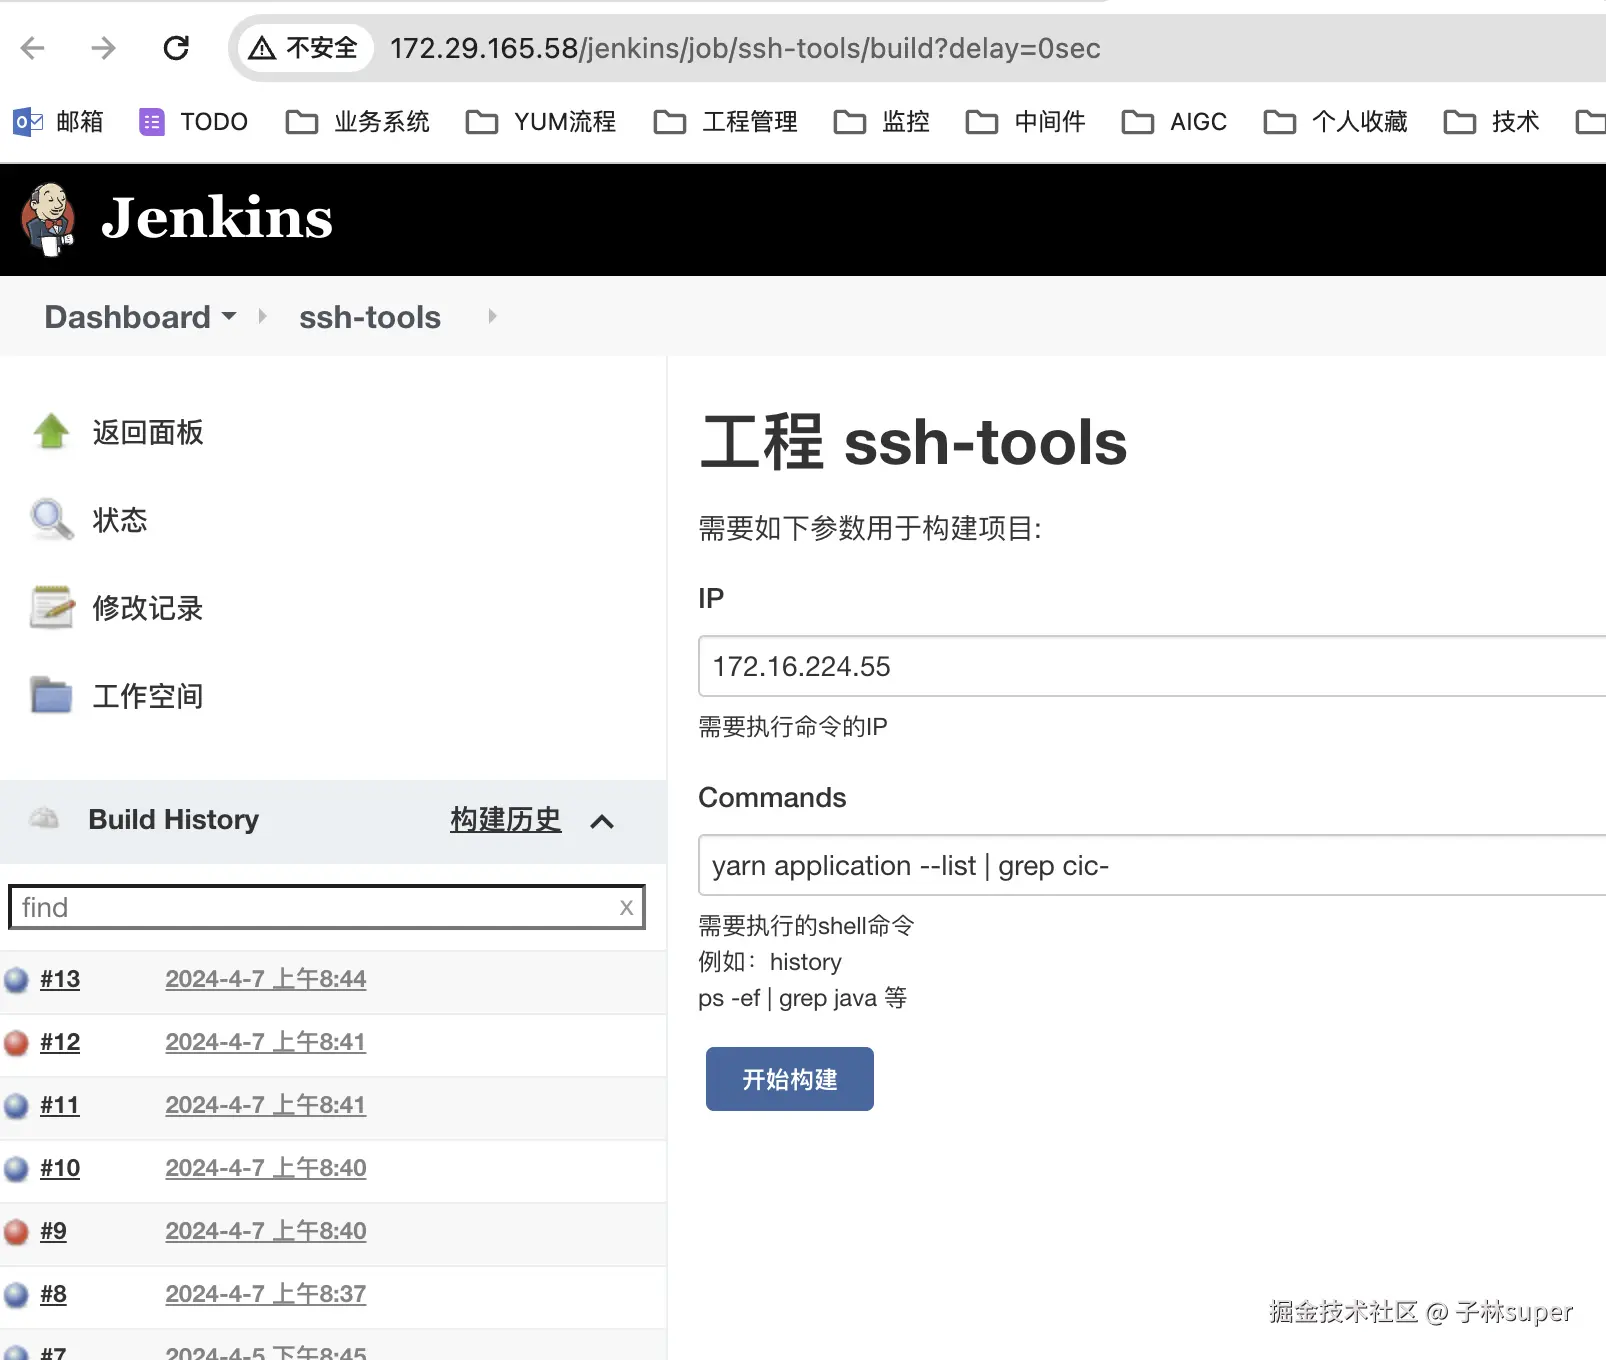The height and width of the screenshot is (1360, 1606).
Task: Click the Jenkins butler logo
Action: coord(48,219)
